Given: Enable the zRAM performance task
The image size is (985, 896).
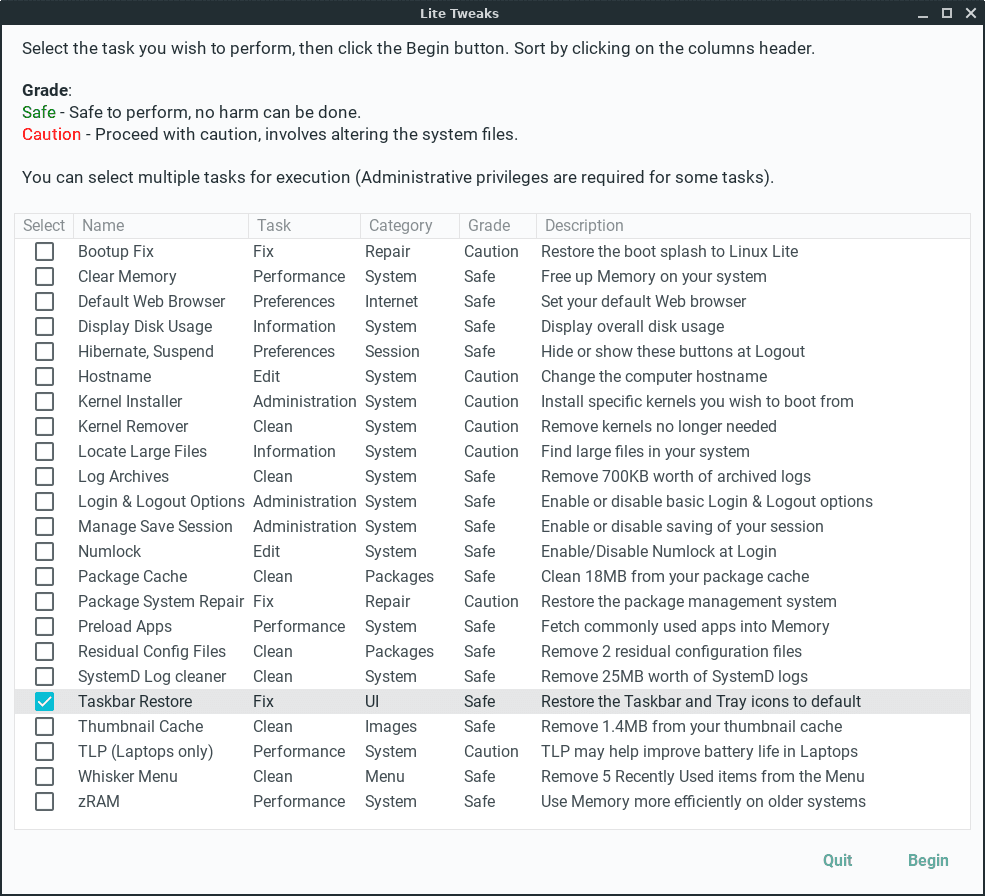Looking at the screenshot, I should pos(44,801).
